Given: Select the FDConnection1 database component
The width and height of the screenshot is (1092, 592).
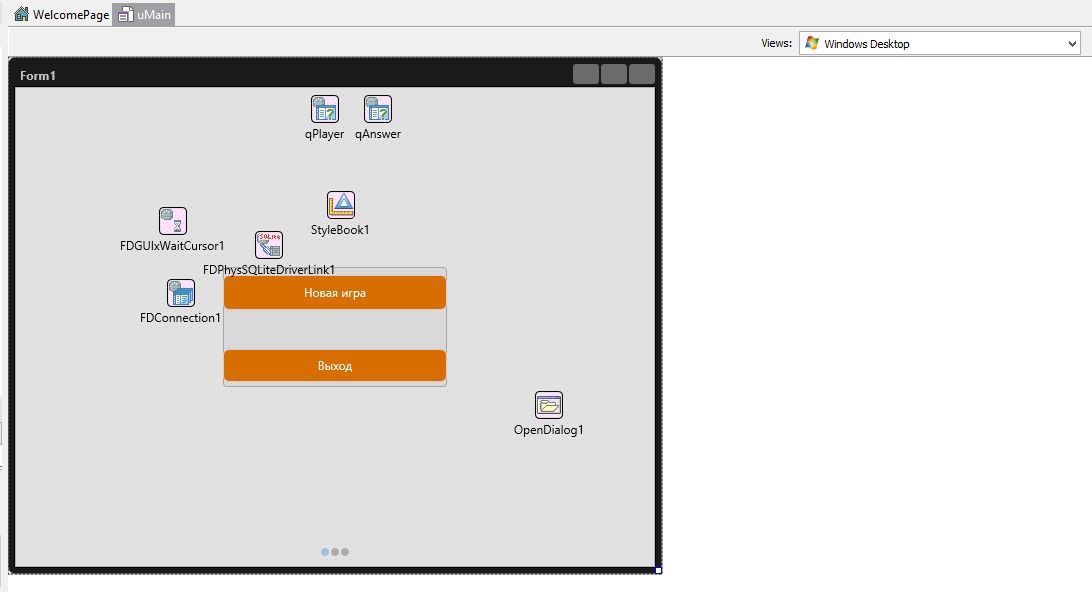Looking at the screenshot, I should 181,293.
